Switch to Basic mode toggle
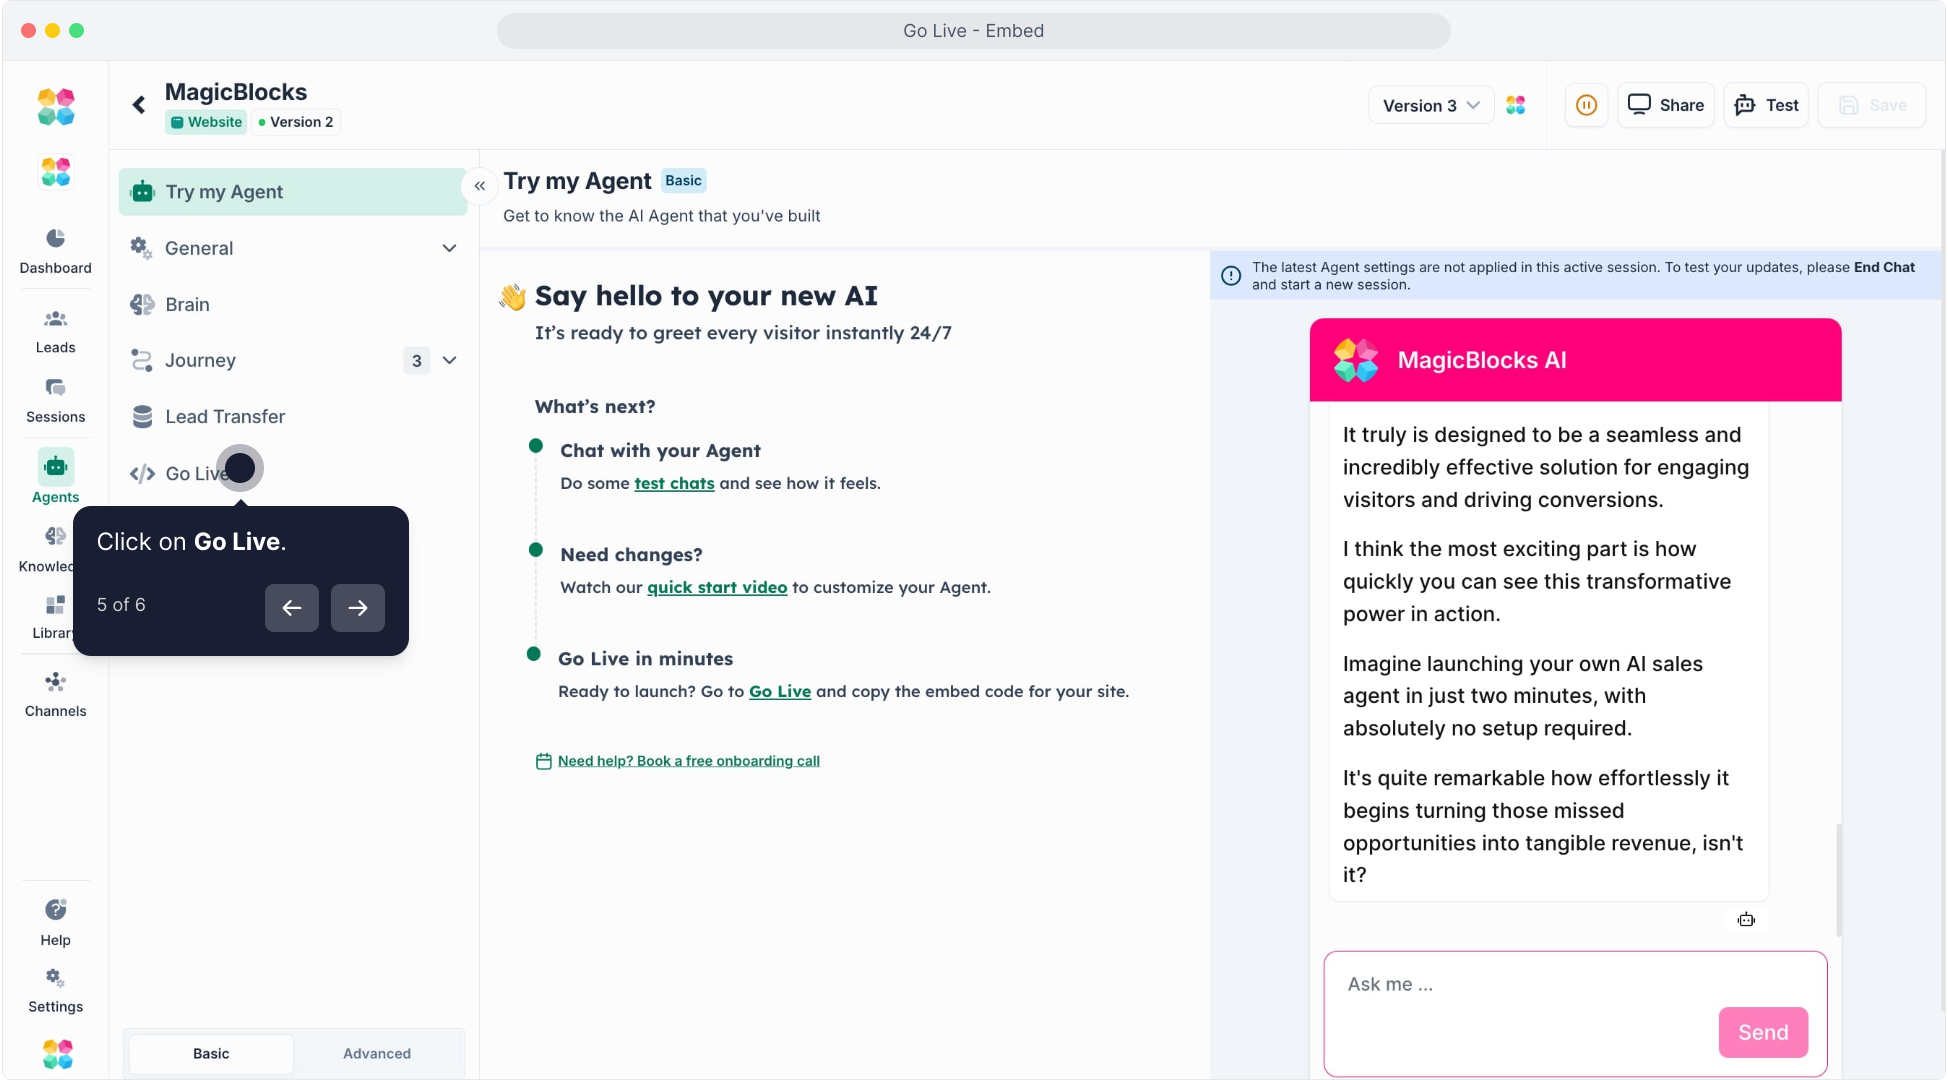This screenshot has width=1948, height=1080. click(x=211, y=1054)
